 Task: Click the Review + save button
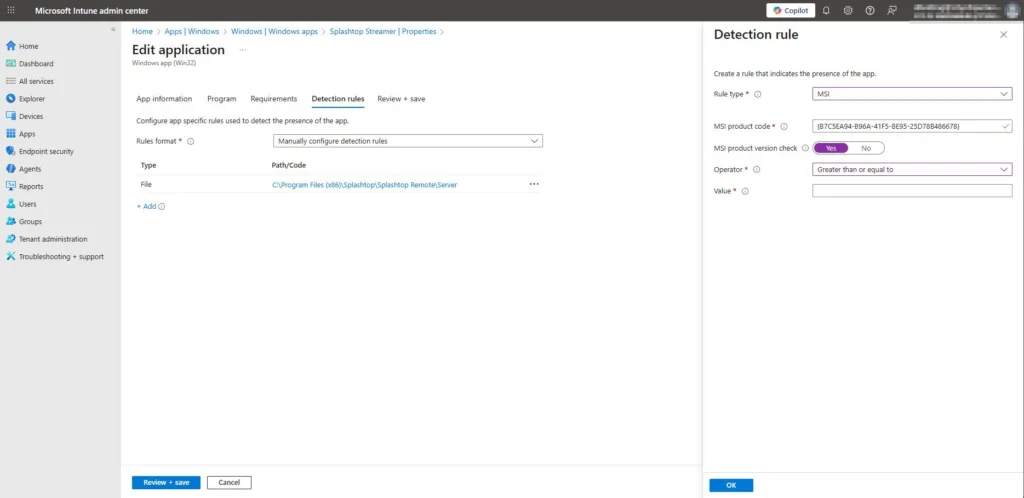(x=166, y=482)
